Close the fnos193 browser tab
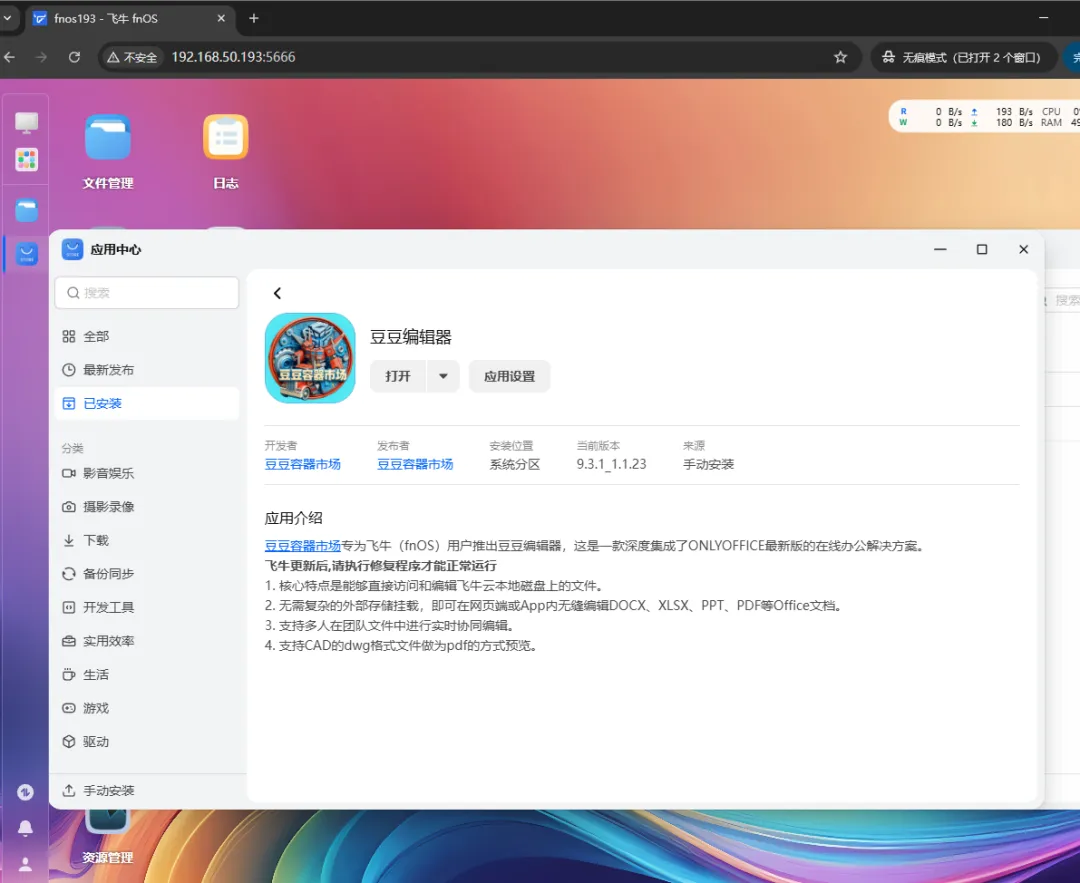This screenshot has height=883, width=1080. pyautogui.click(x=221, y=19)
